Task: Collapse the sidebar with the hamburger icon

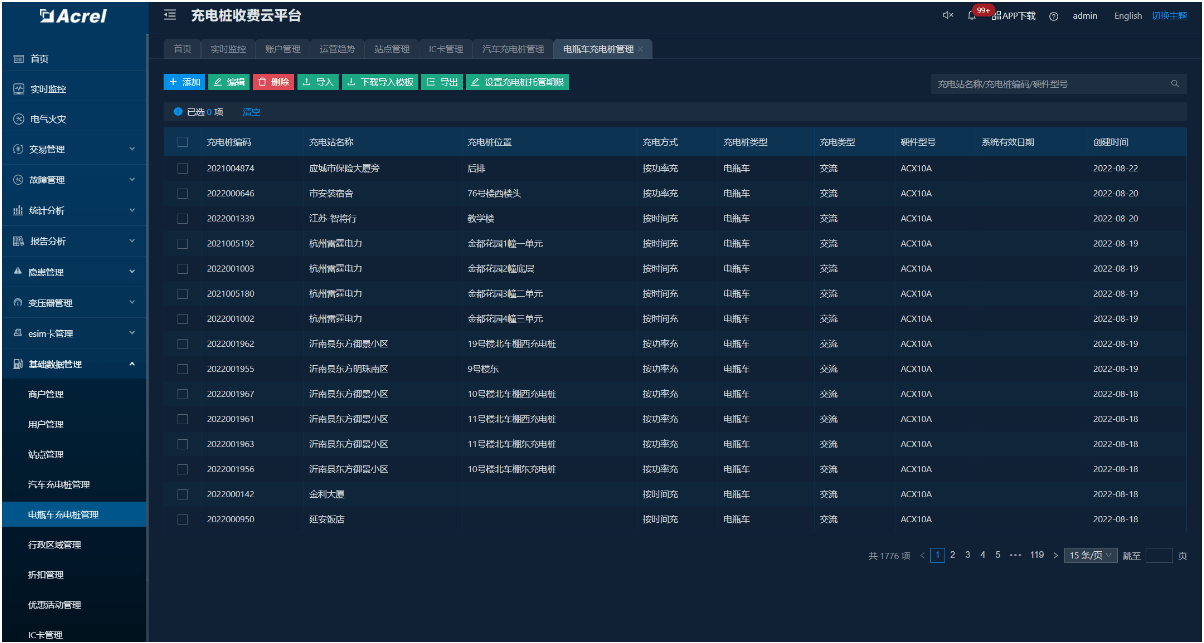Action: pos(170,15)
